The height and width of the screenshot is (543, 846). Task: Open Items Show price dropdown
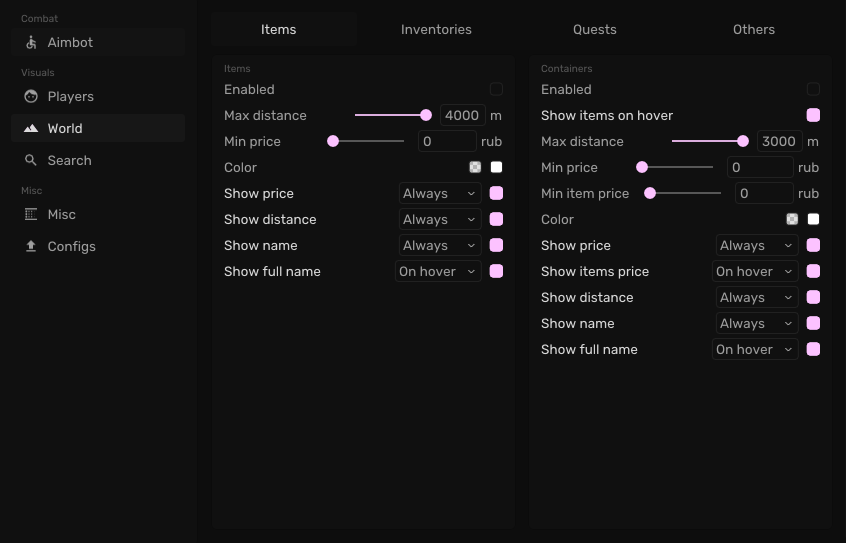tap(439, 194)
